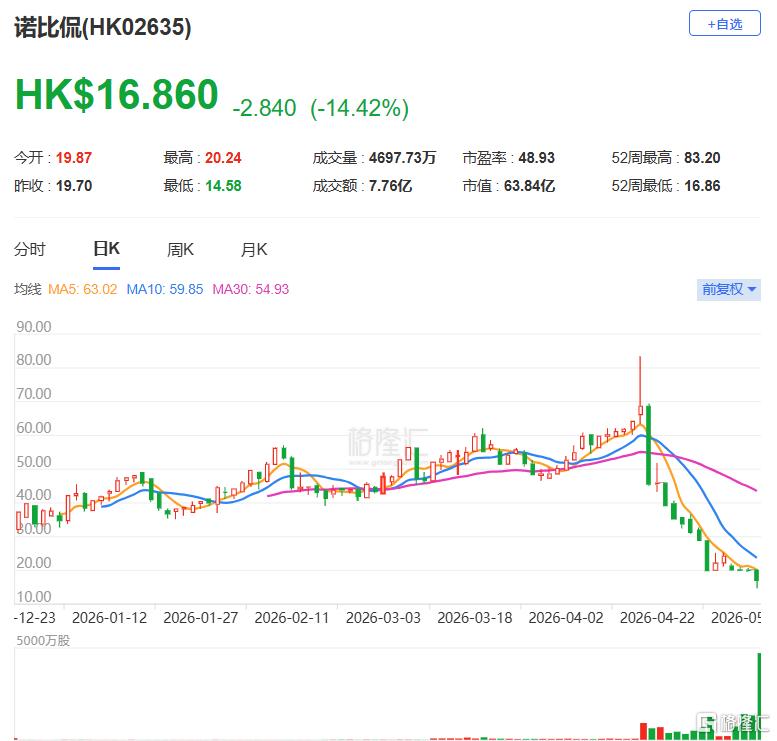Click the 60.00 price axis label
The width and height of the screenshot is (777, 741).
[34, 427]
